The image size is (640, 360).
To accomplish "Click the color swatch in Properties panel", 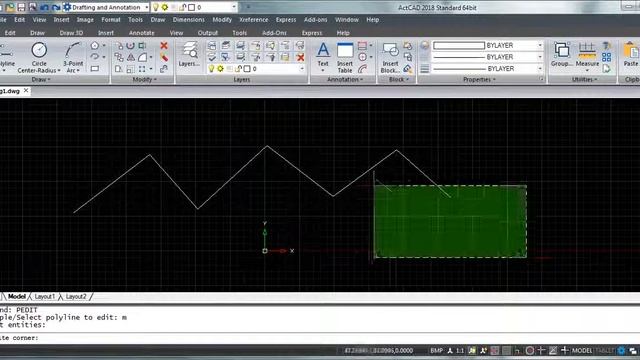I will 459,45.
